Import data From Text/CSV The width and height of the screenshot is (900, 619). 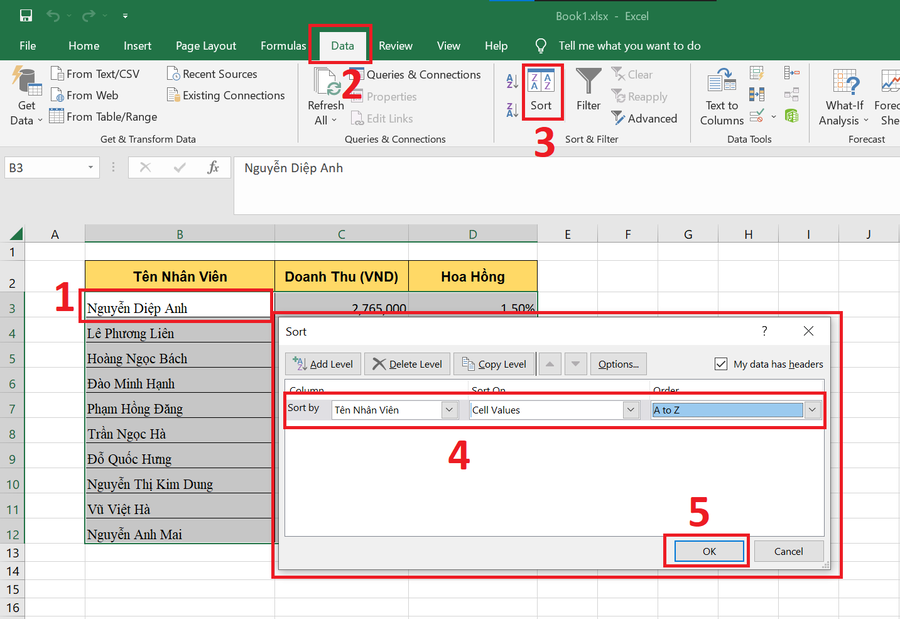[x=96, y=74]
